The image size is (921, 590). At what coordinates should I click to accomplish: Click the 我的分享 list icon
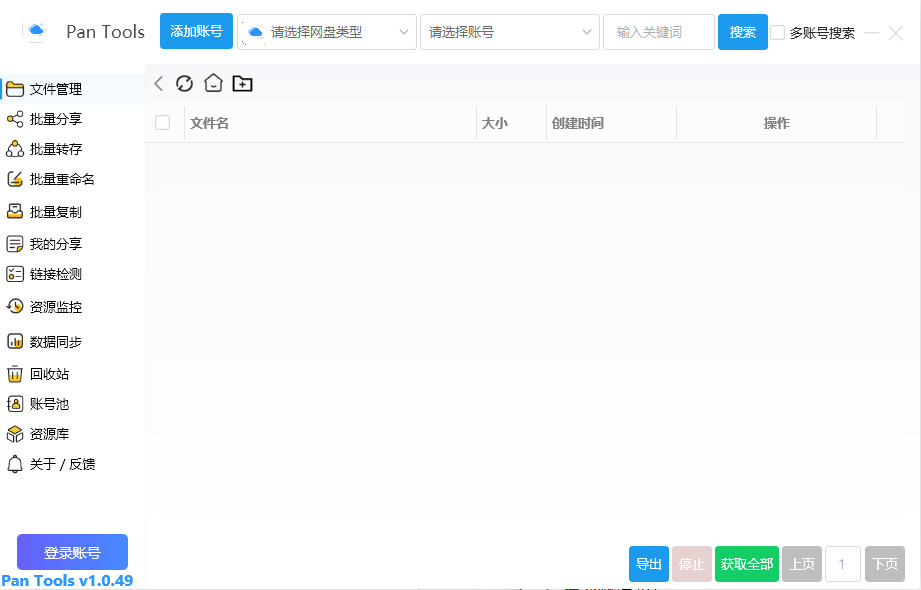click(x=15, y=243)
